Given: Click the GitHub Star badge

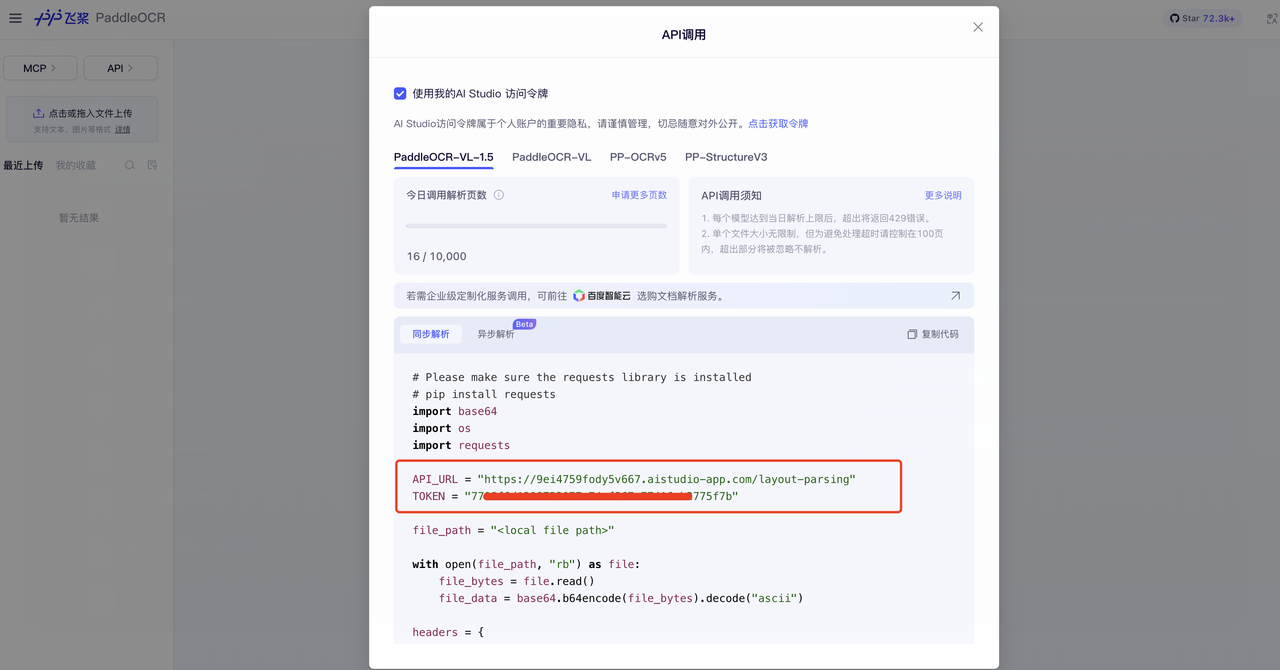Looking at the screenshot, I should [1202, 18].
